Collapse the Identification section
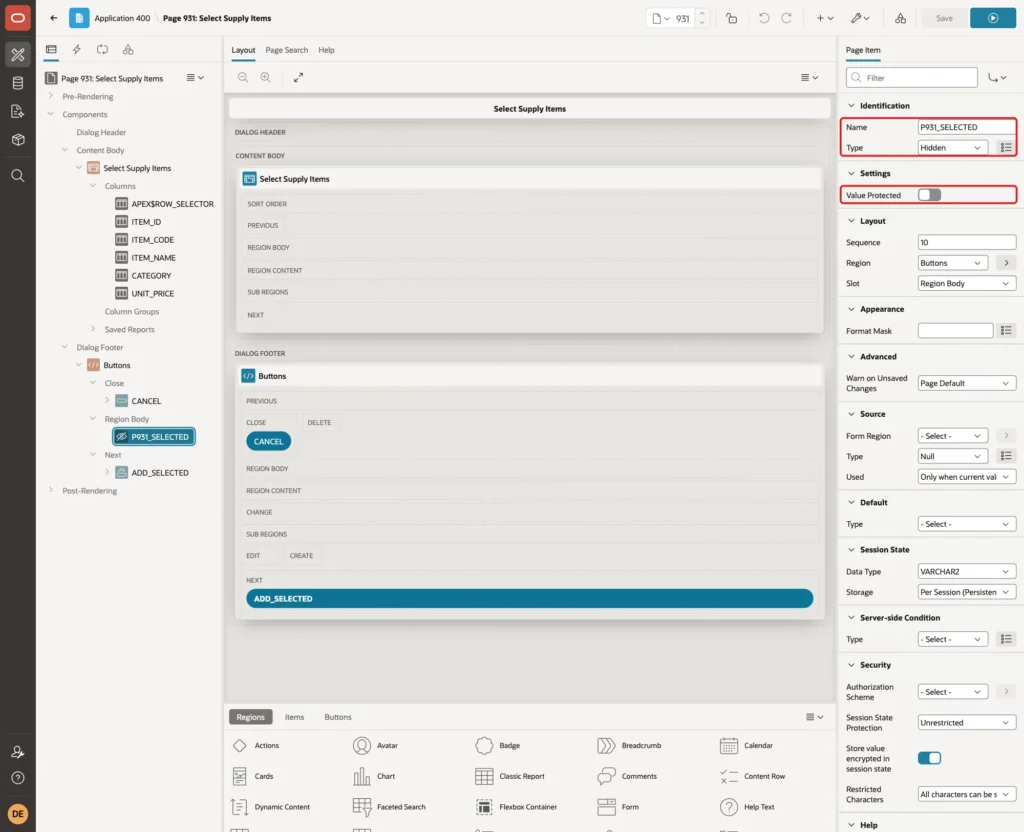Screen dimensions: 1024x832 [x=851, y=106]
